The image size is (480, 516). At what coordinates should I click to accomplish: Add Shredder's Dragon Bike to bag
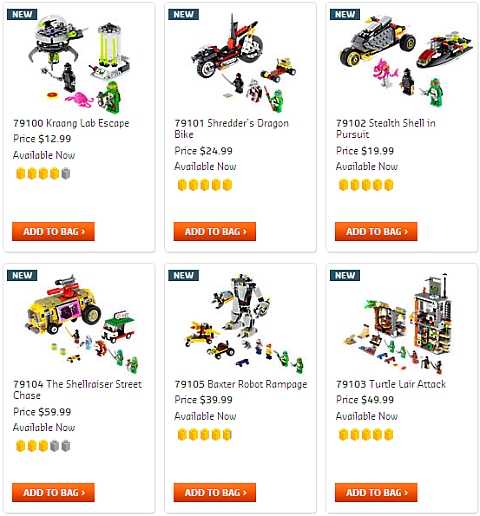(215, 231)
